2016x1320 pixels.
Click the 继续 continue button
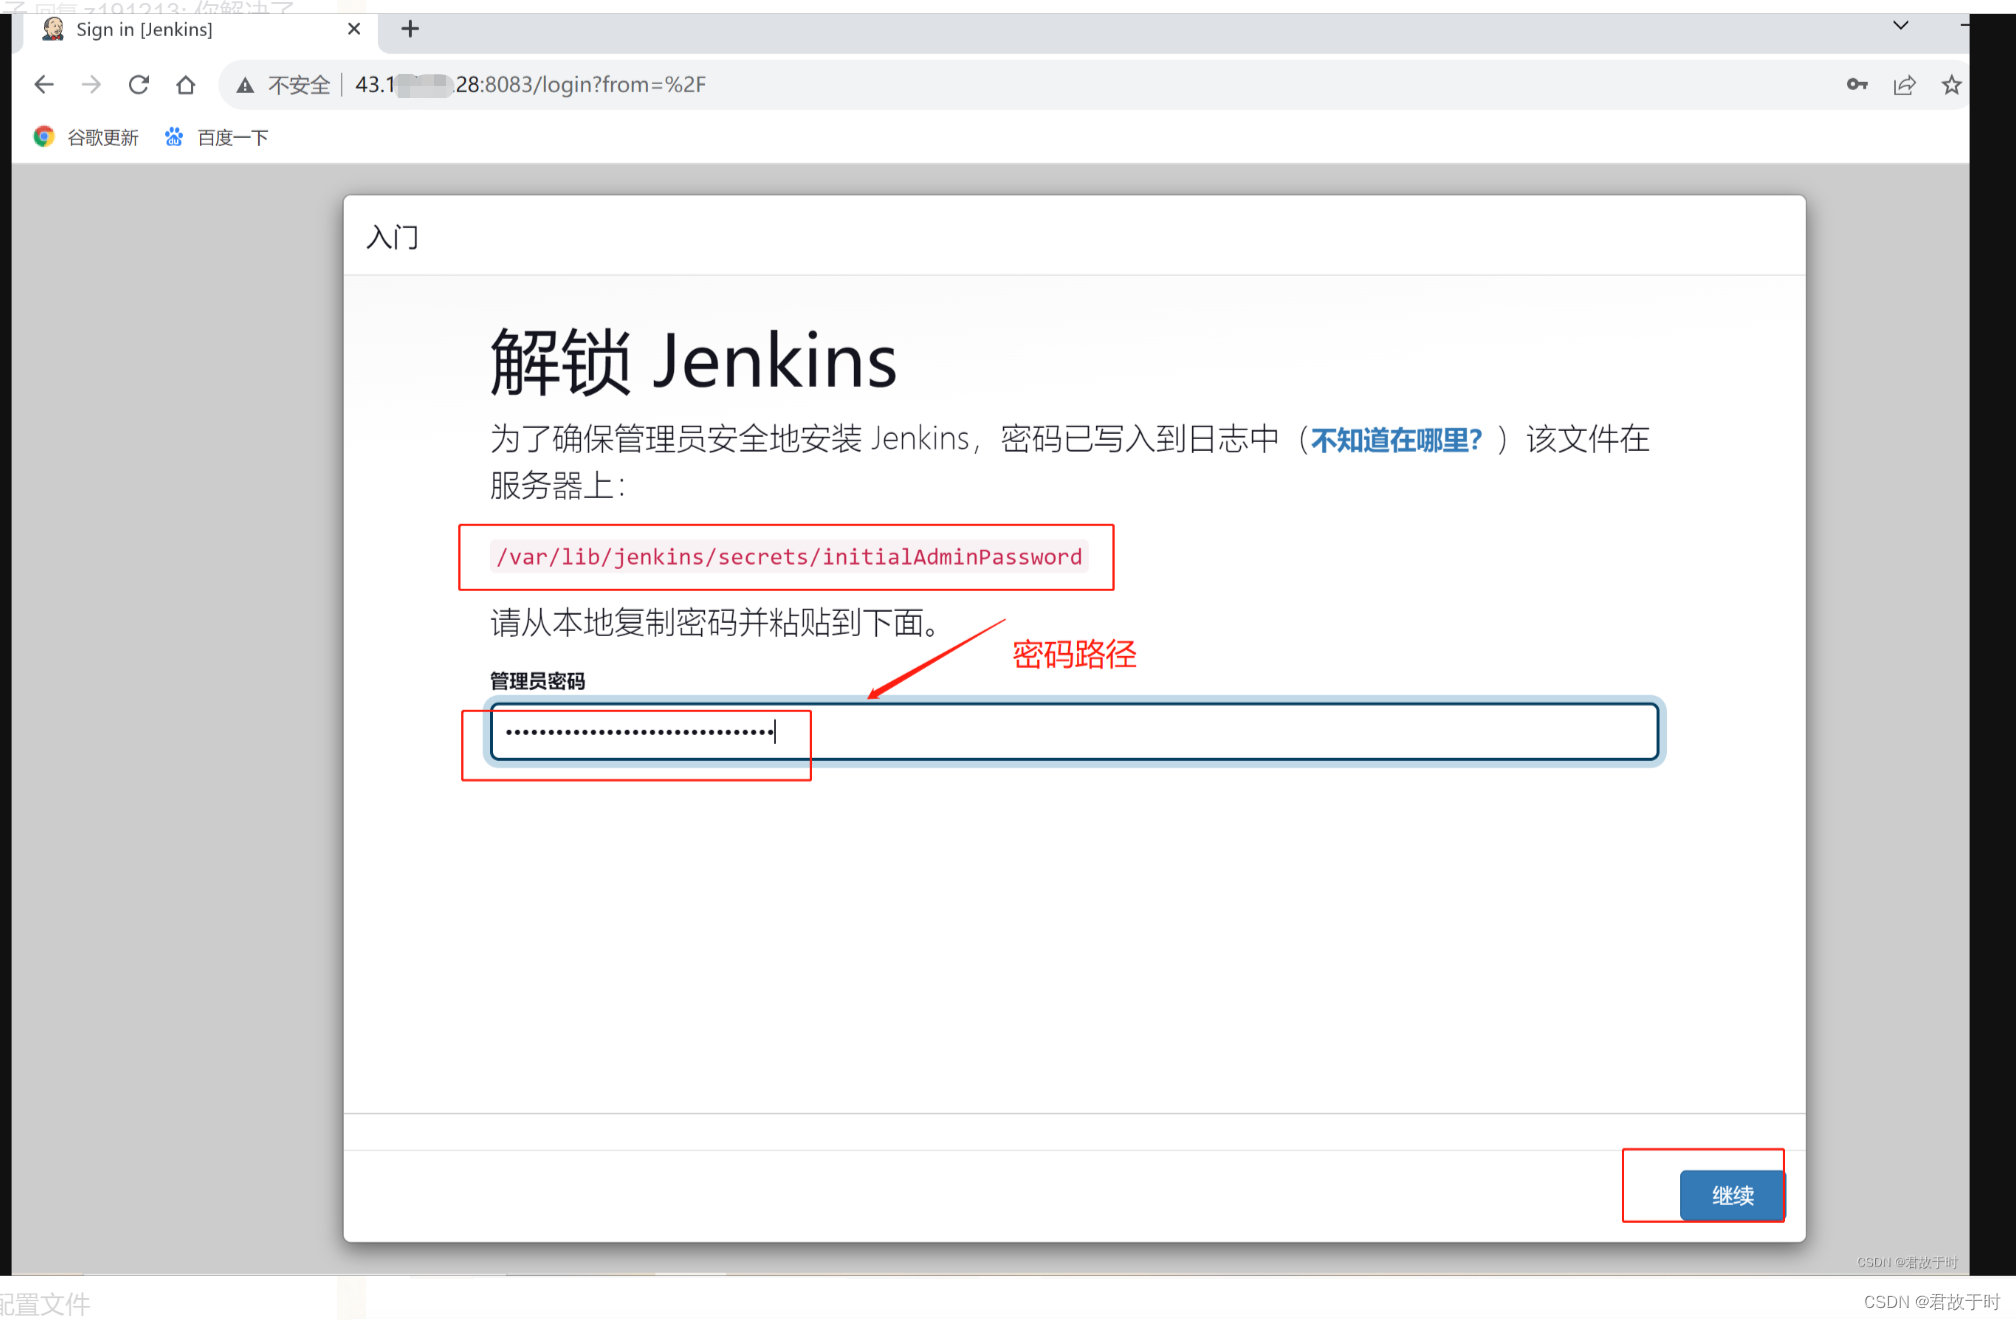click(x=1732, y=1195)
